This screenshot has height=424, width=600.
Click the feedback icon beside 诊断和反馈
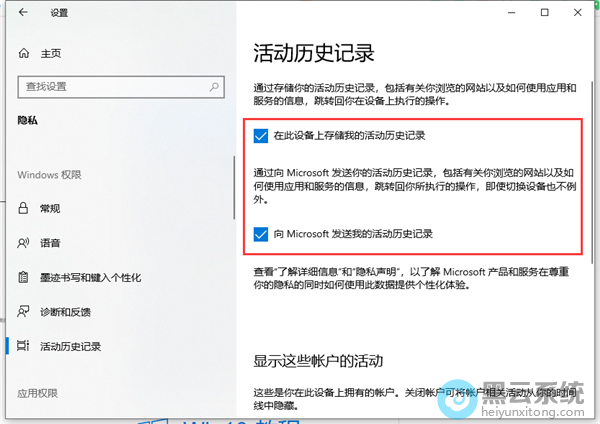click(24, 311)
